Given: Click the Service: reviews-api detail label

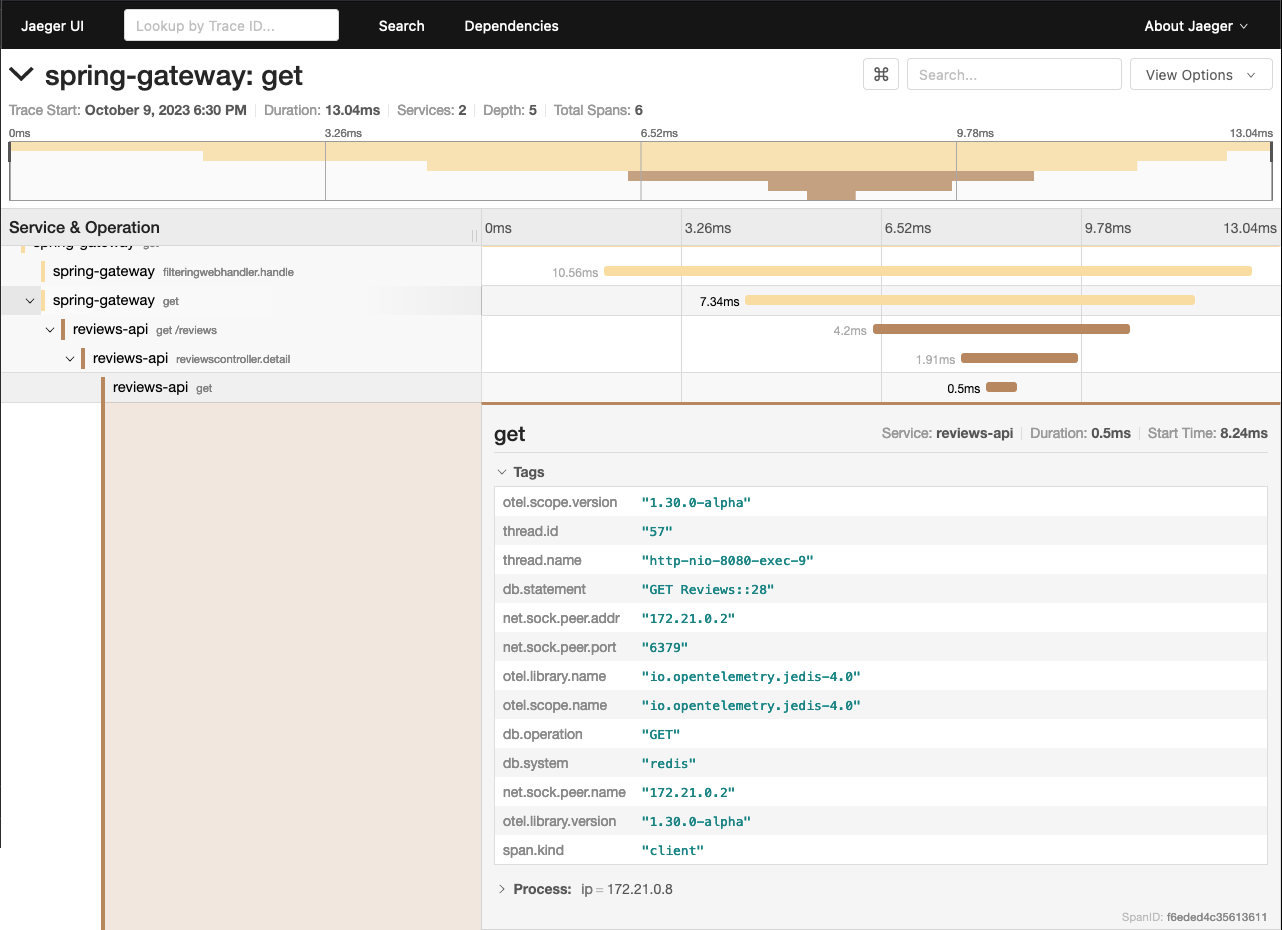Looking at the screenshot, I should pyautogui.click(x=947, y=433).
